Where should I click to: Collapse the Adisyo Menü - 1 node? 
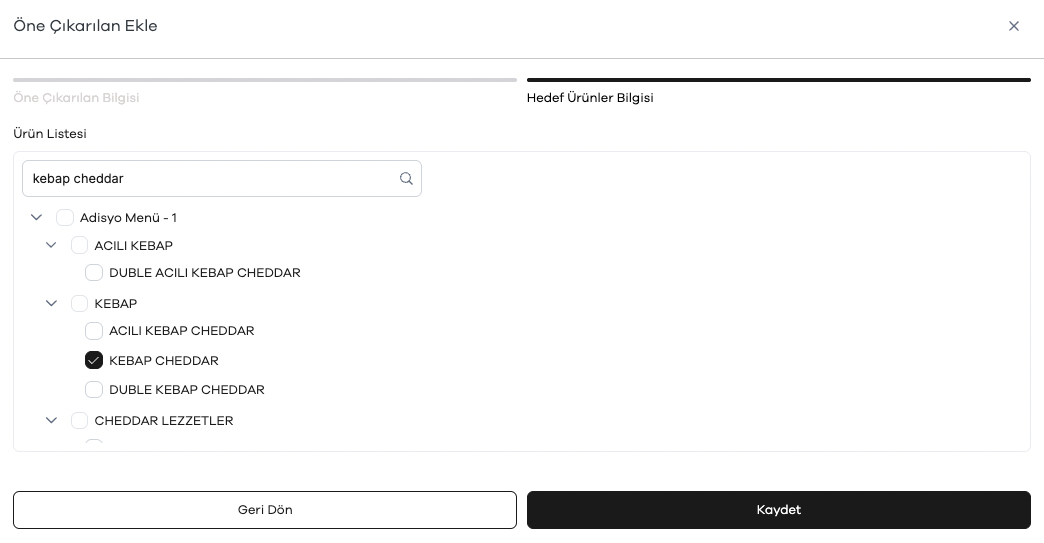37,218
